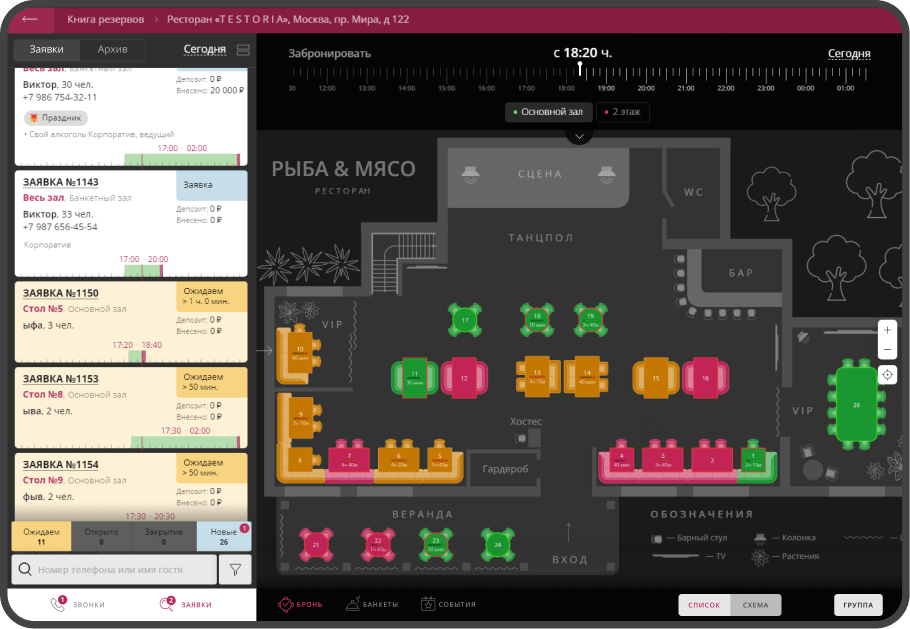Click 20:00 on the booking timeline
Viewport: 910px width, 629px height.
coord(646,88)
